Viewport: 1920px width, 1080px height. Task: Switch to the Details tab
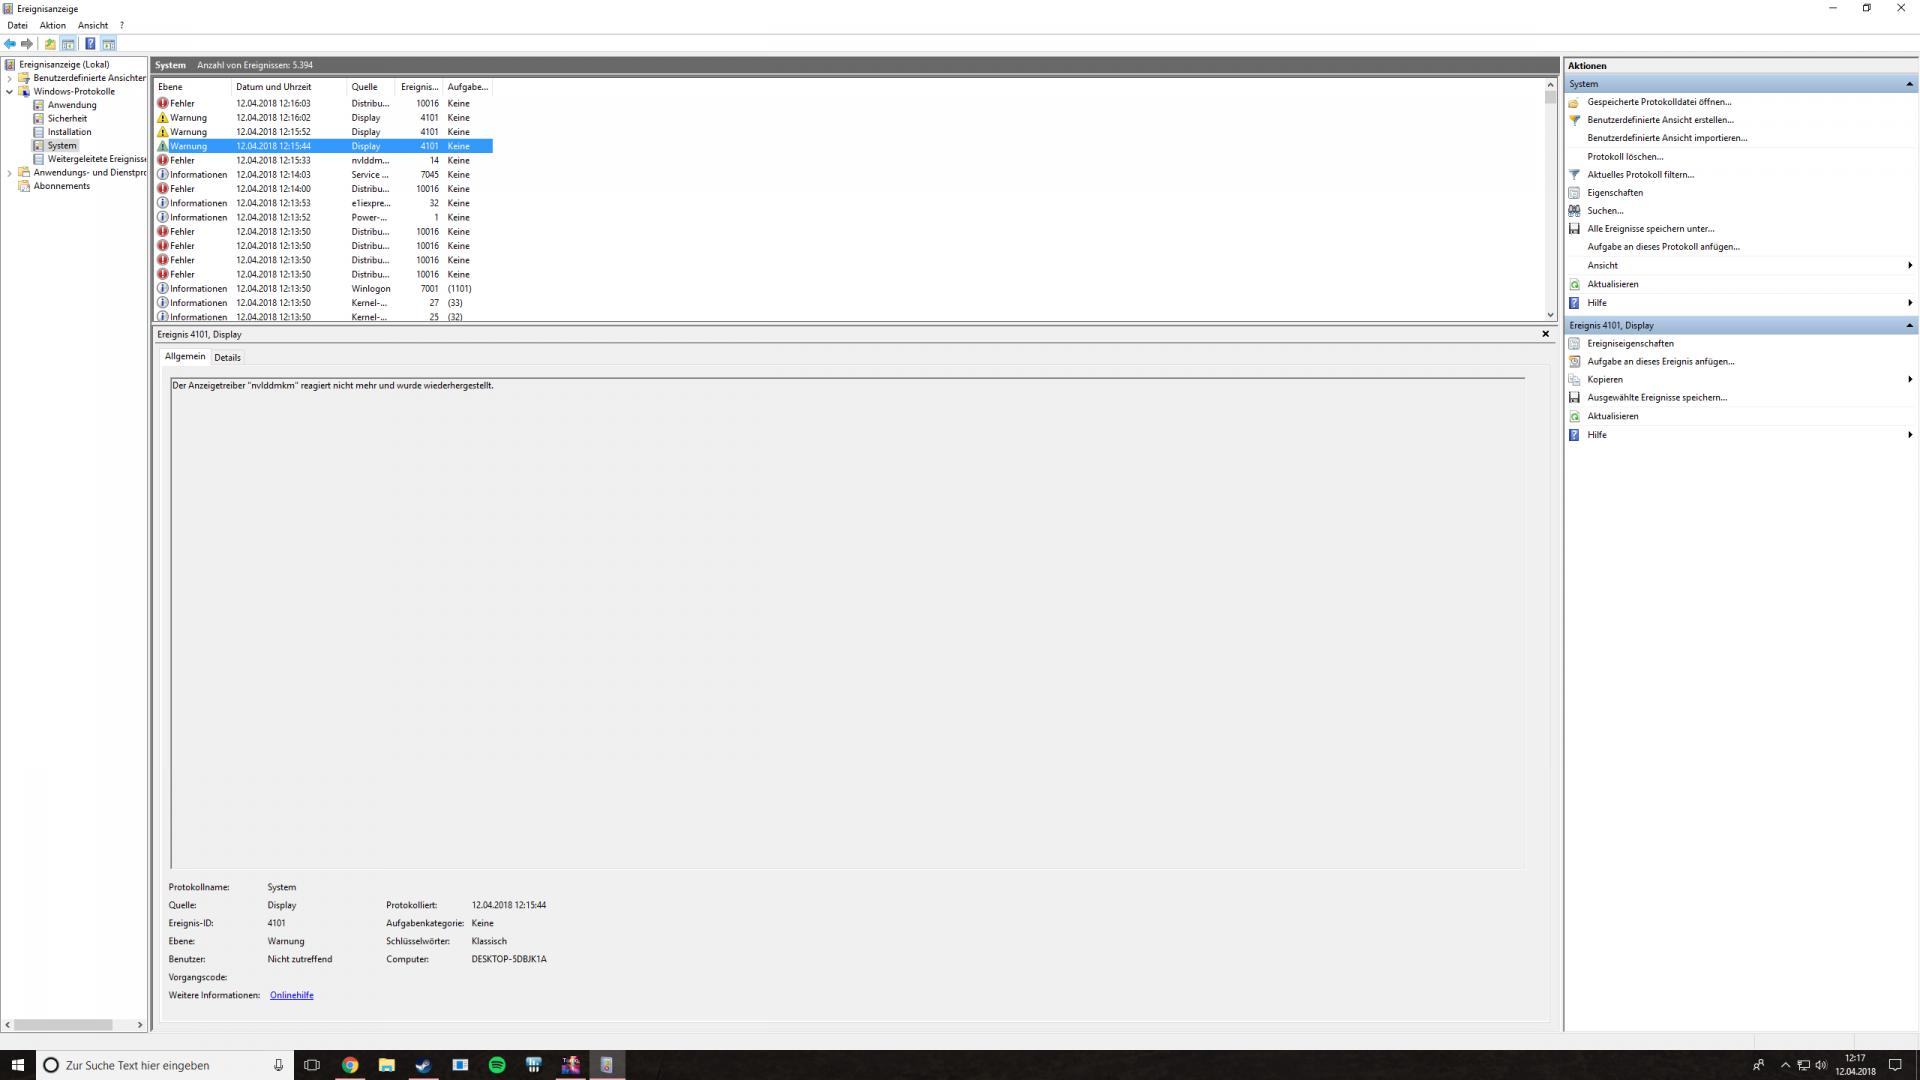pyautogui.click(x=227, y=358)
